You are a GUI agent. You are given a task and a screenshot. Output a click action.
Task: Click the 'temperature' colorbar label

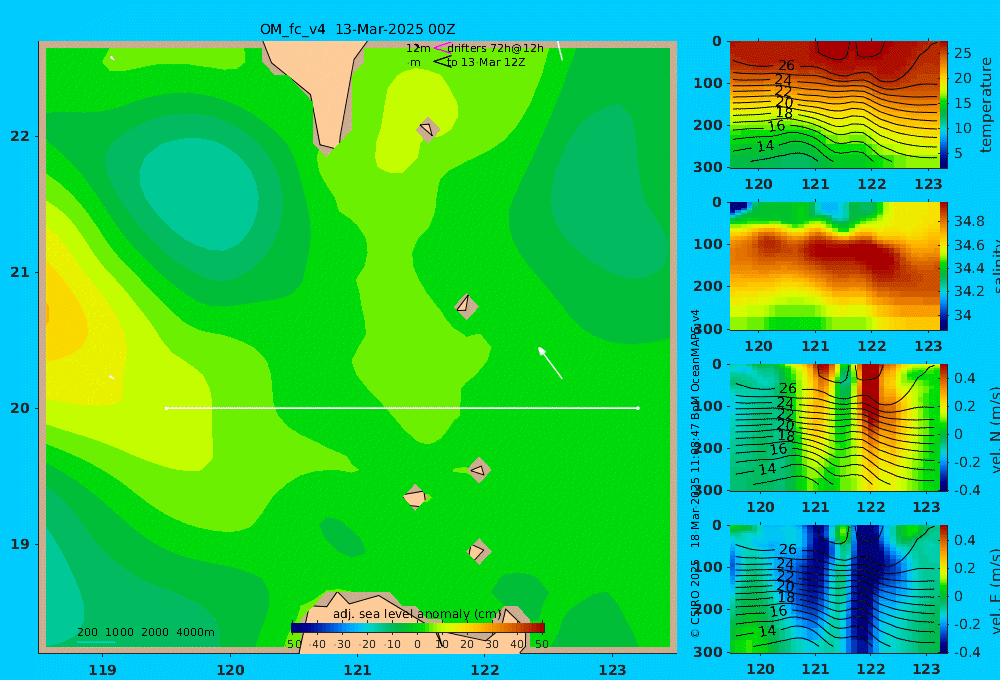click(986, 105)
